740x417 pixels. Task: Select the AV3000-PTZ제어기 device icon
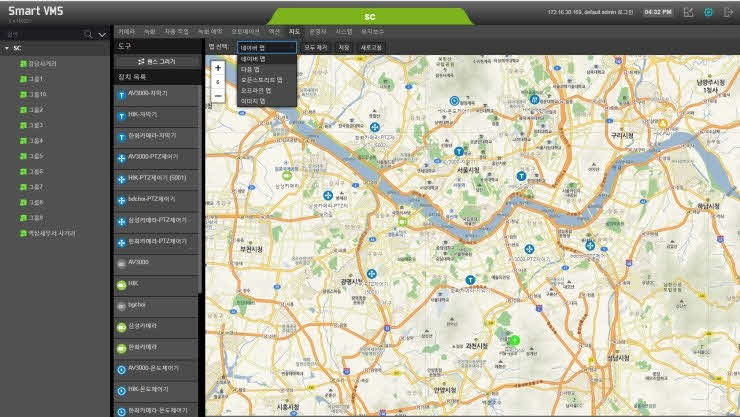121,157
